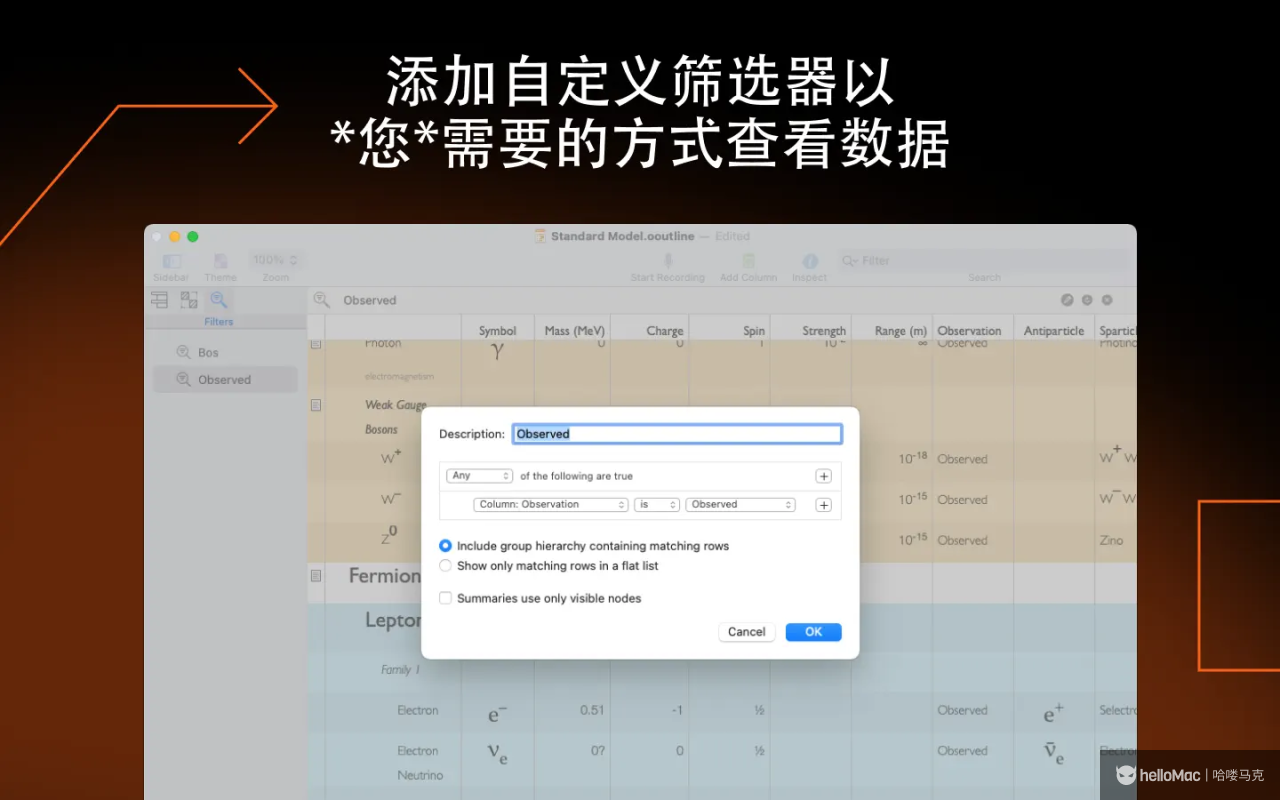Click the OK button
1280x800 pixels.
pos(813,632)
